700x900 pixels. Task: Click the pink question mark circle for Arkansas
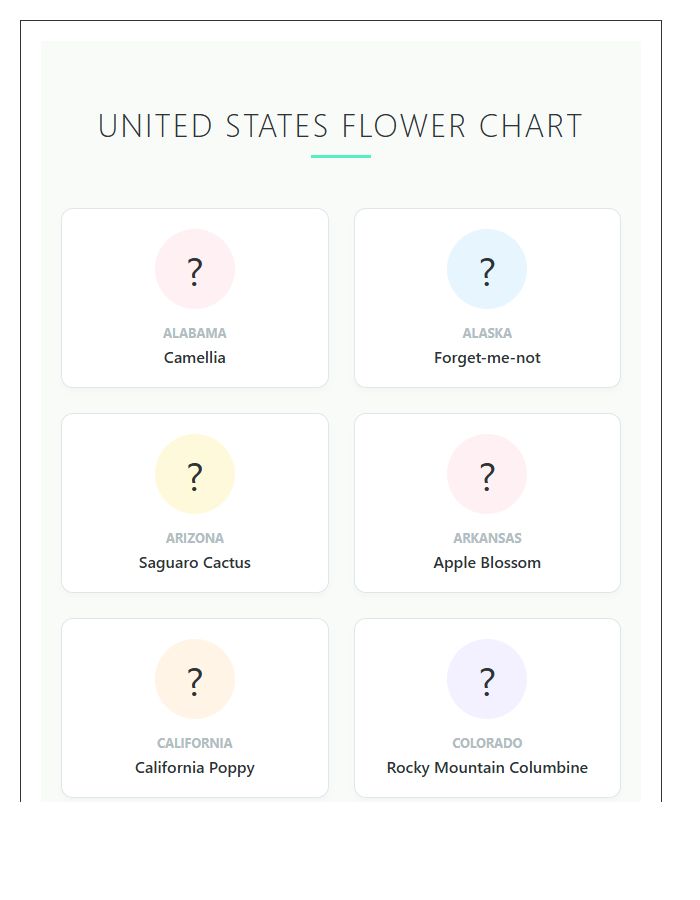pyautogui.click(x=487, y=474)
